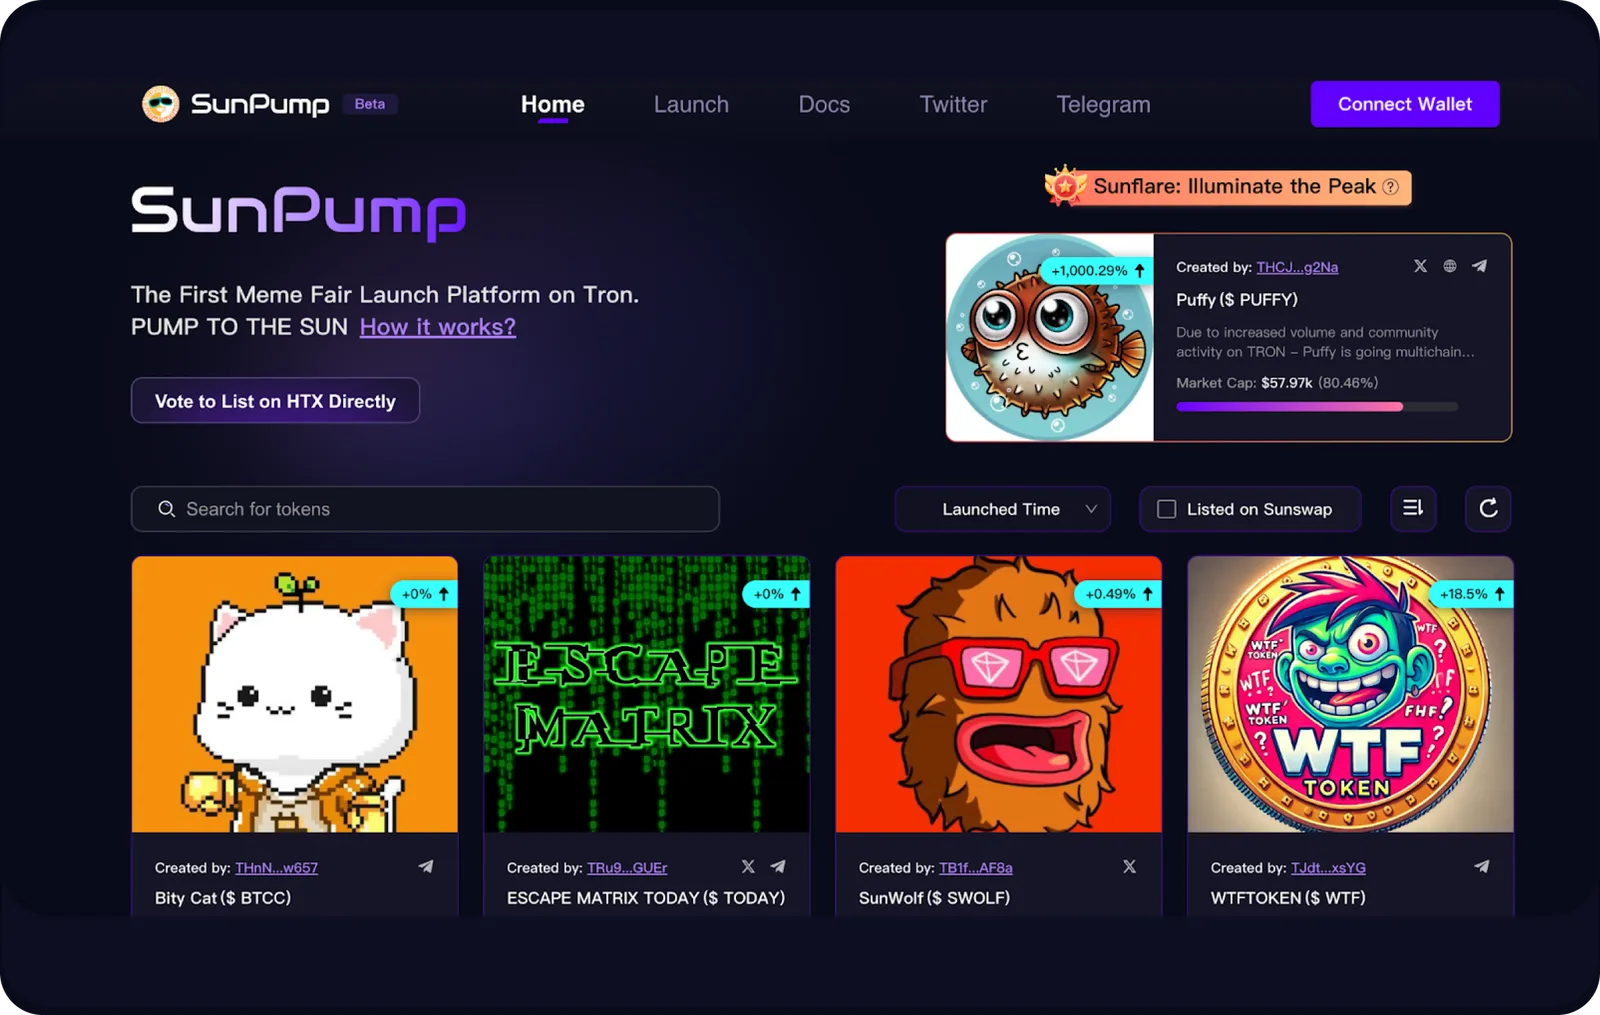Click the Beta badge beside the logo
The image size is (1600, 1015).
click(370, 104)
